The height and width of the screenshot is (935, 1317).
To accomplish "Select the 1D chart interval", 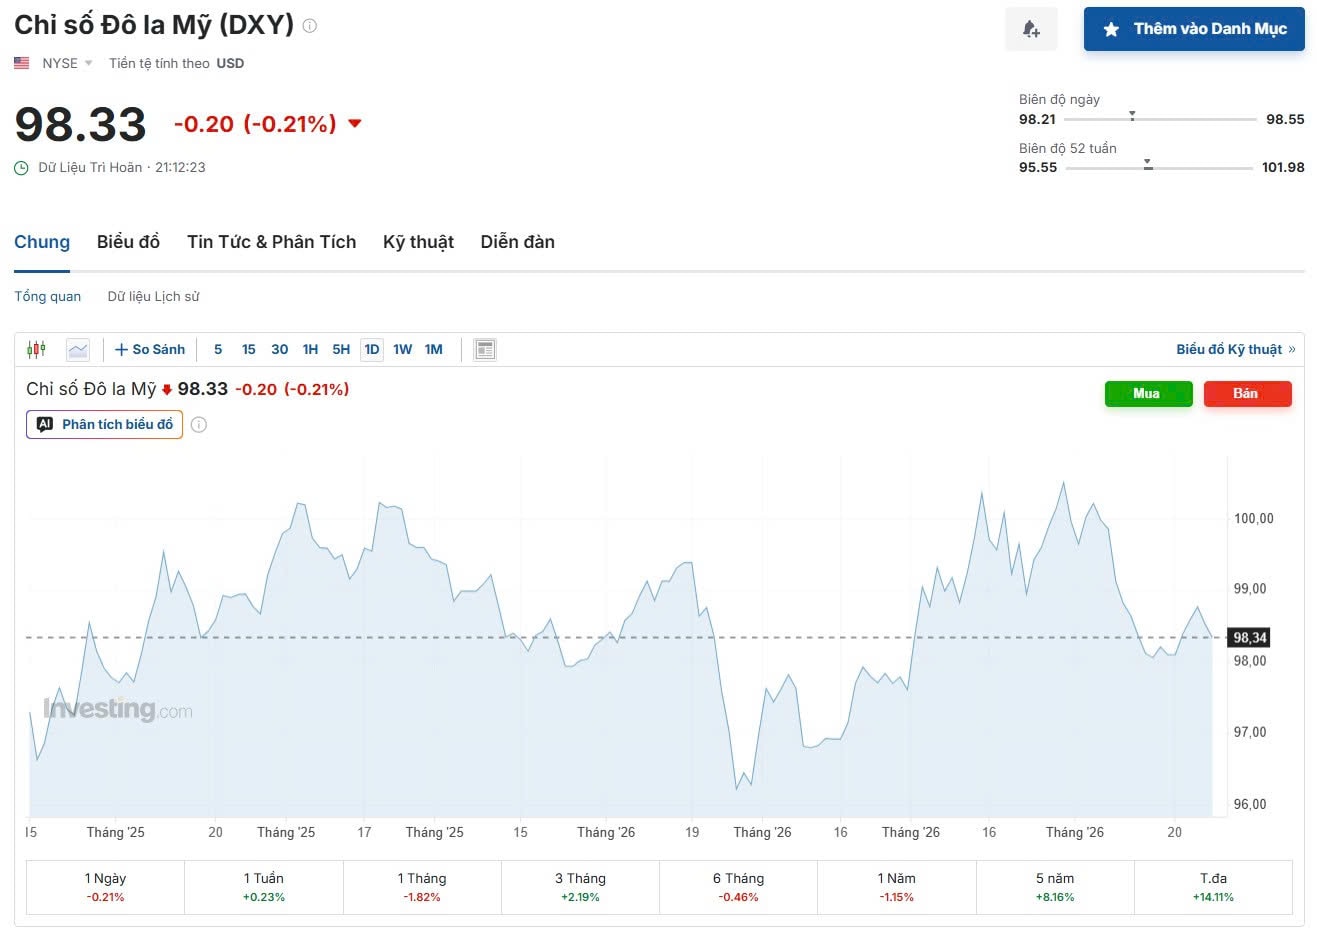I will 372,349.
